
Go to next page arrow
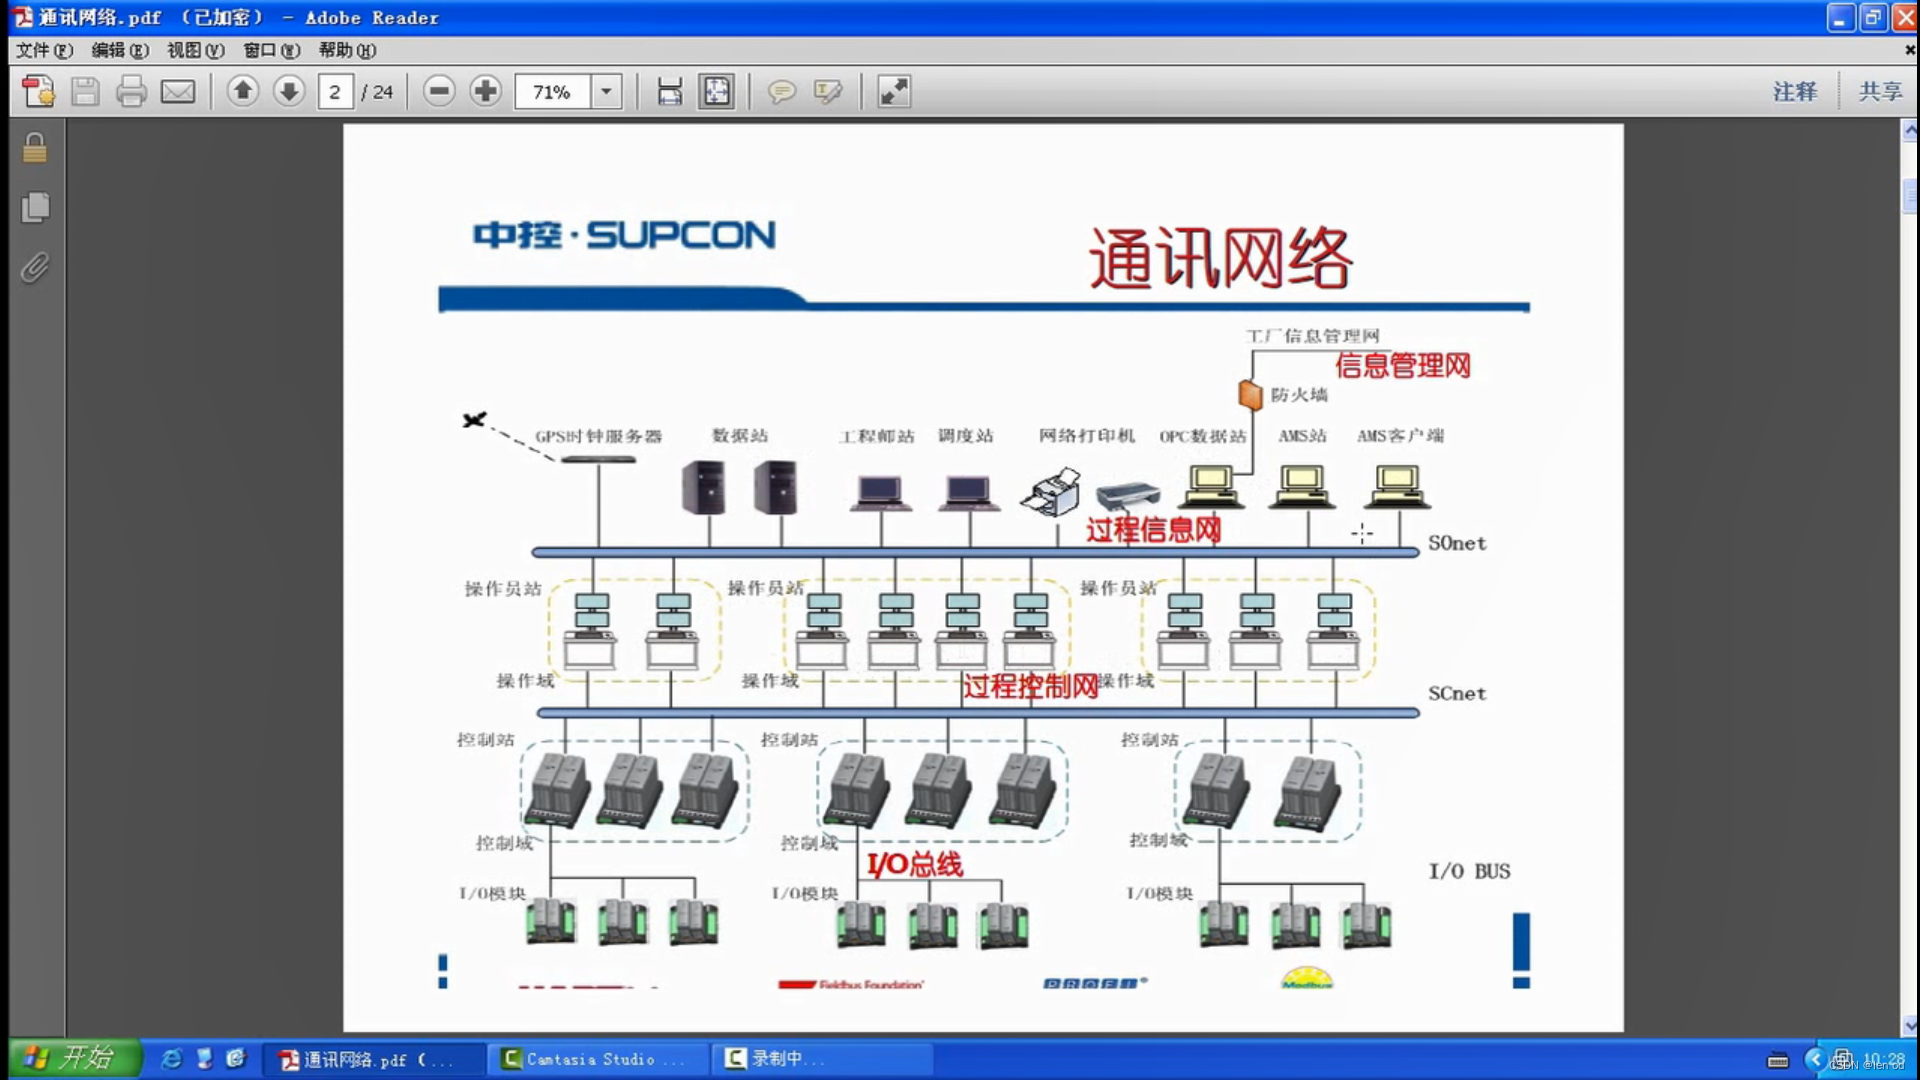(x=289, y=92)
